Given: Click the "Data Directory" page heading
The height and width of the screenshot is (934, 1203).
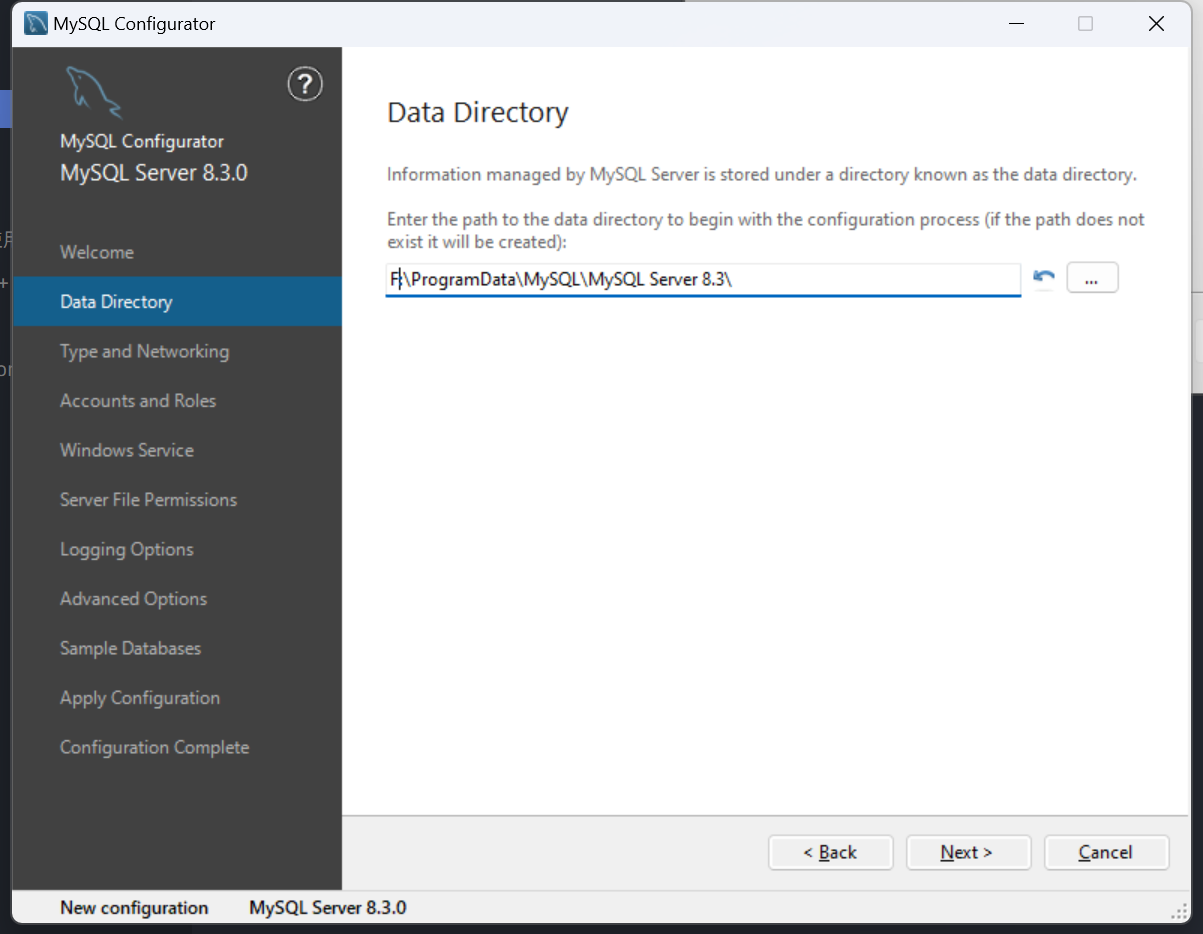Looking at the screenshot, I should point(477,113).
